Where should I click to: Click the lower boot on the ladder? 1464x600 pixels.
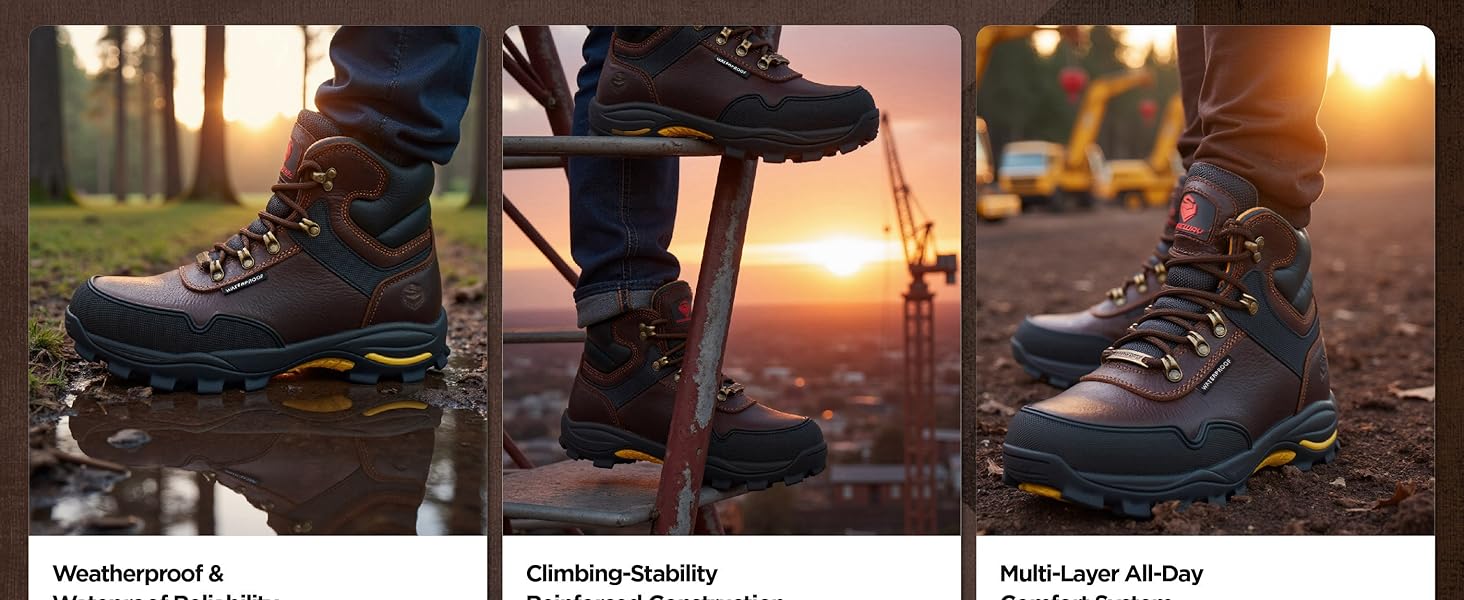[x=690, y=395]
